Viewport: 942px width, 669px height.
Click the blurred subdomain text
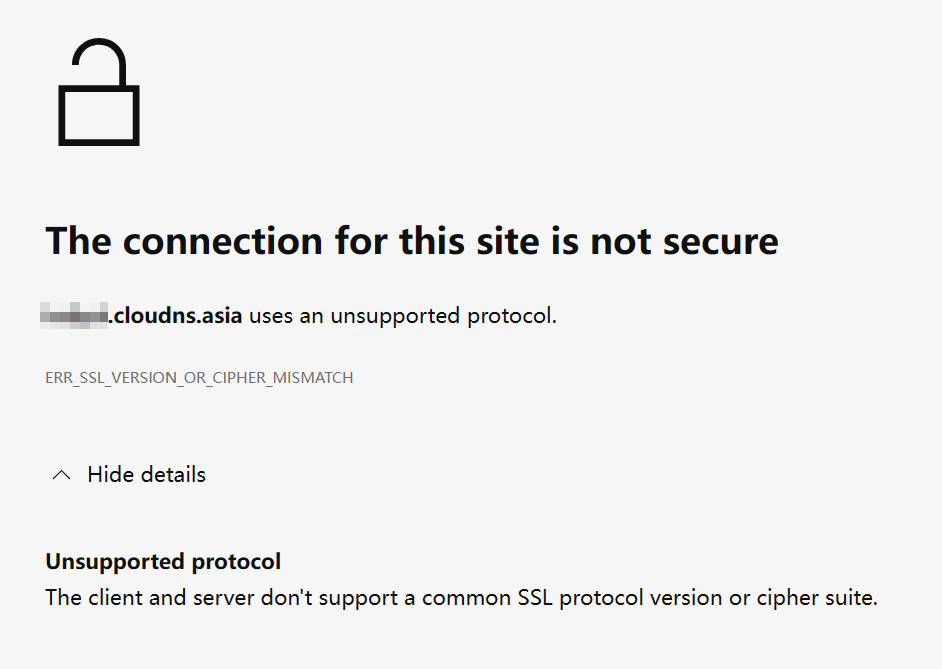pyautogui.click(x=75, y=317)
